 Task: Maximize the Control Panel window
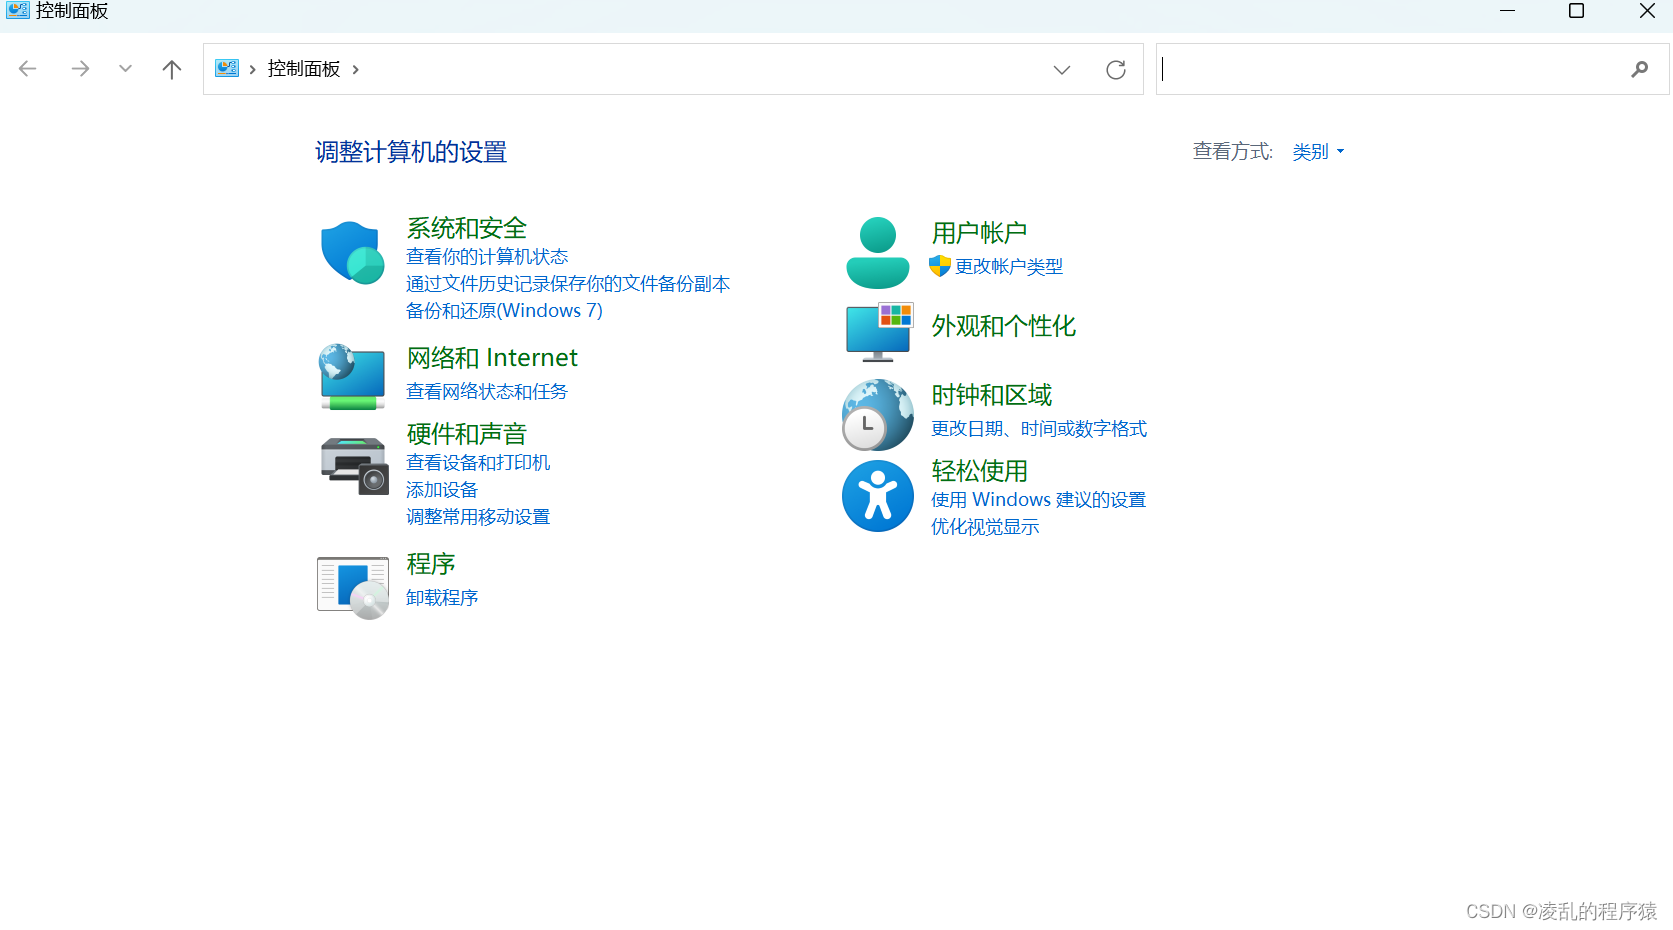click(1576, 11)
